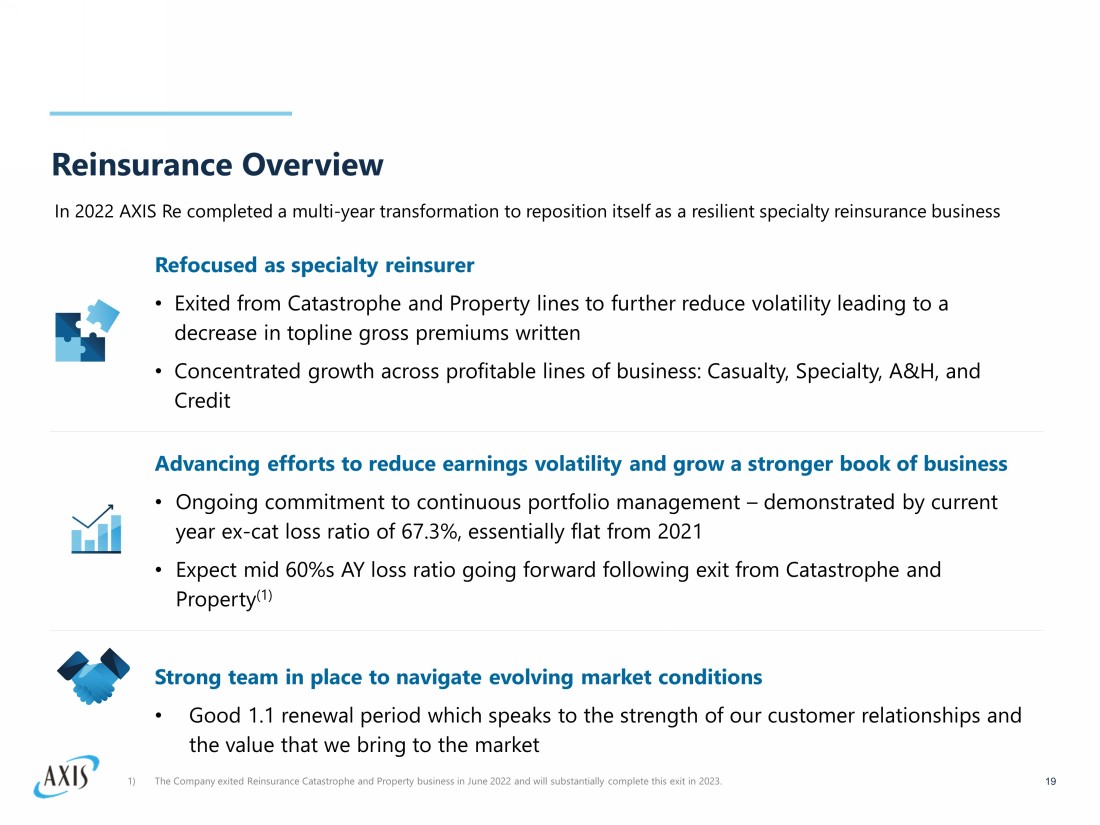Click the light blue accent line above the title
Image resolution: width=1100 pixels, height=825 pixels.
point(171,114)
